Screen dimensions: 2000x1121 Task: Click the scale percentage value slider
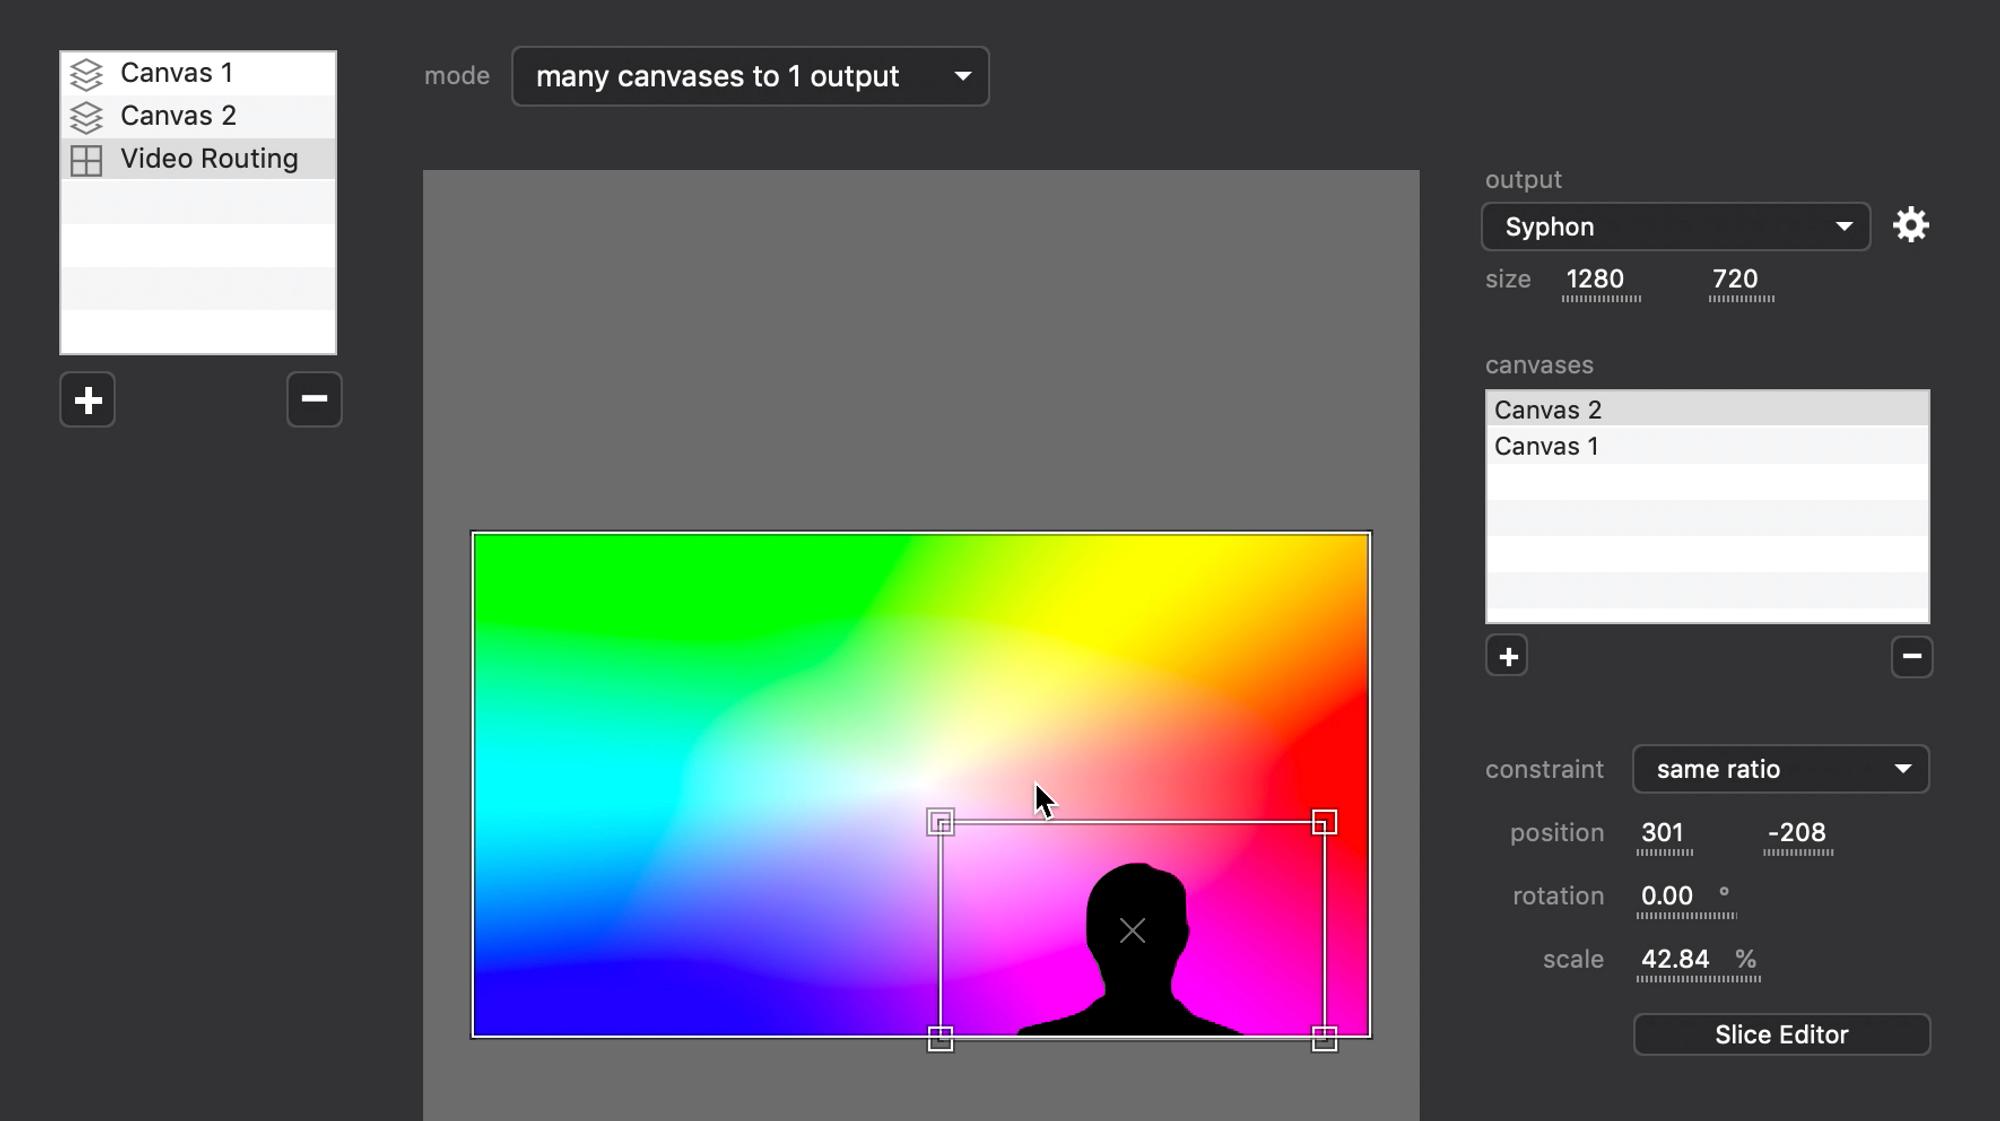pyautogui.click(x=1675, y=960)
